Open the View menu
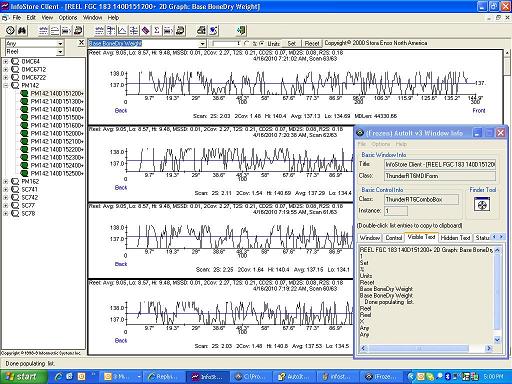The height and width of the screenshot is (384, 512). coord(47,18)
